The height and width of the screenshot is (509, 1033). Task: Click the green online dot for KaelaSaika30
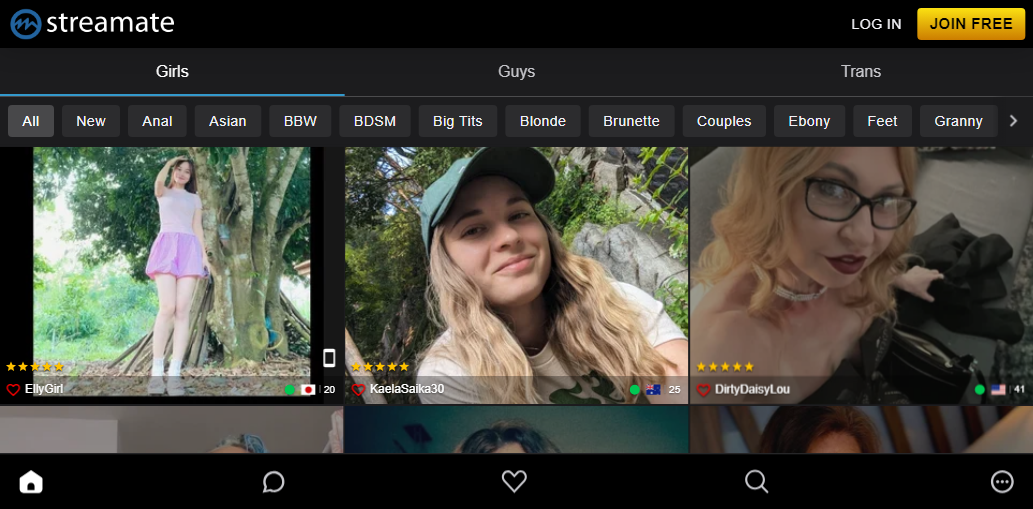(x=635, y=390)
